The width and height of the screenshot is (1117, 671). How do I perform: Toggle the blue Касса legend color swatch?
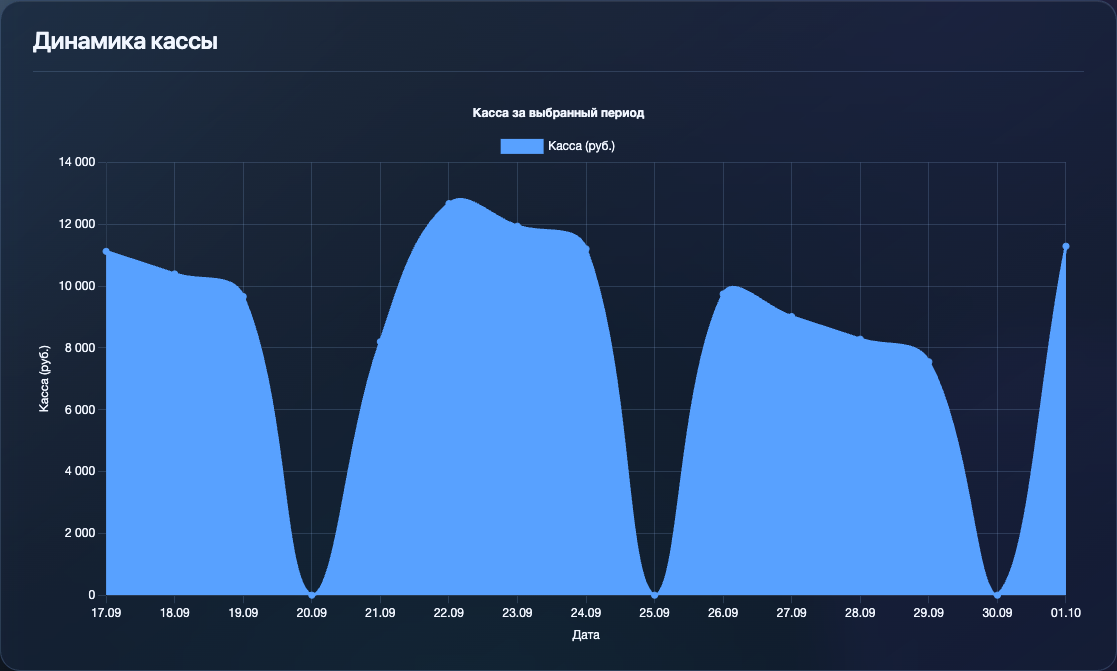pyautogui.click(x=521, y=146)
